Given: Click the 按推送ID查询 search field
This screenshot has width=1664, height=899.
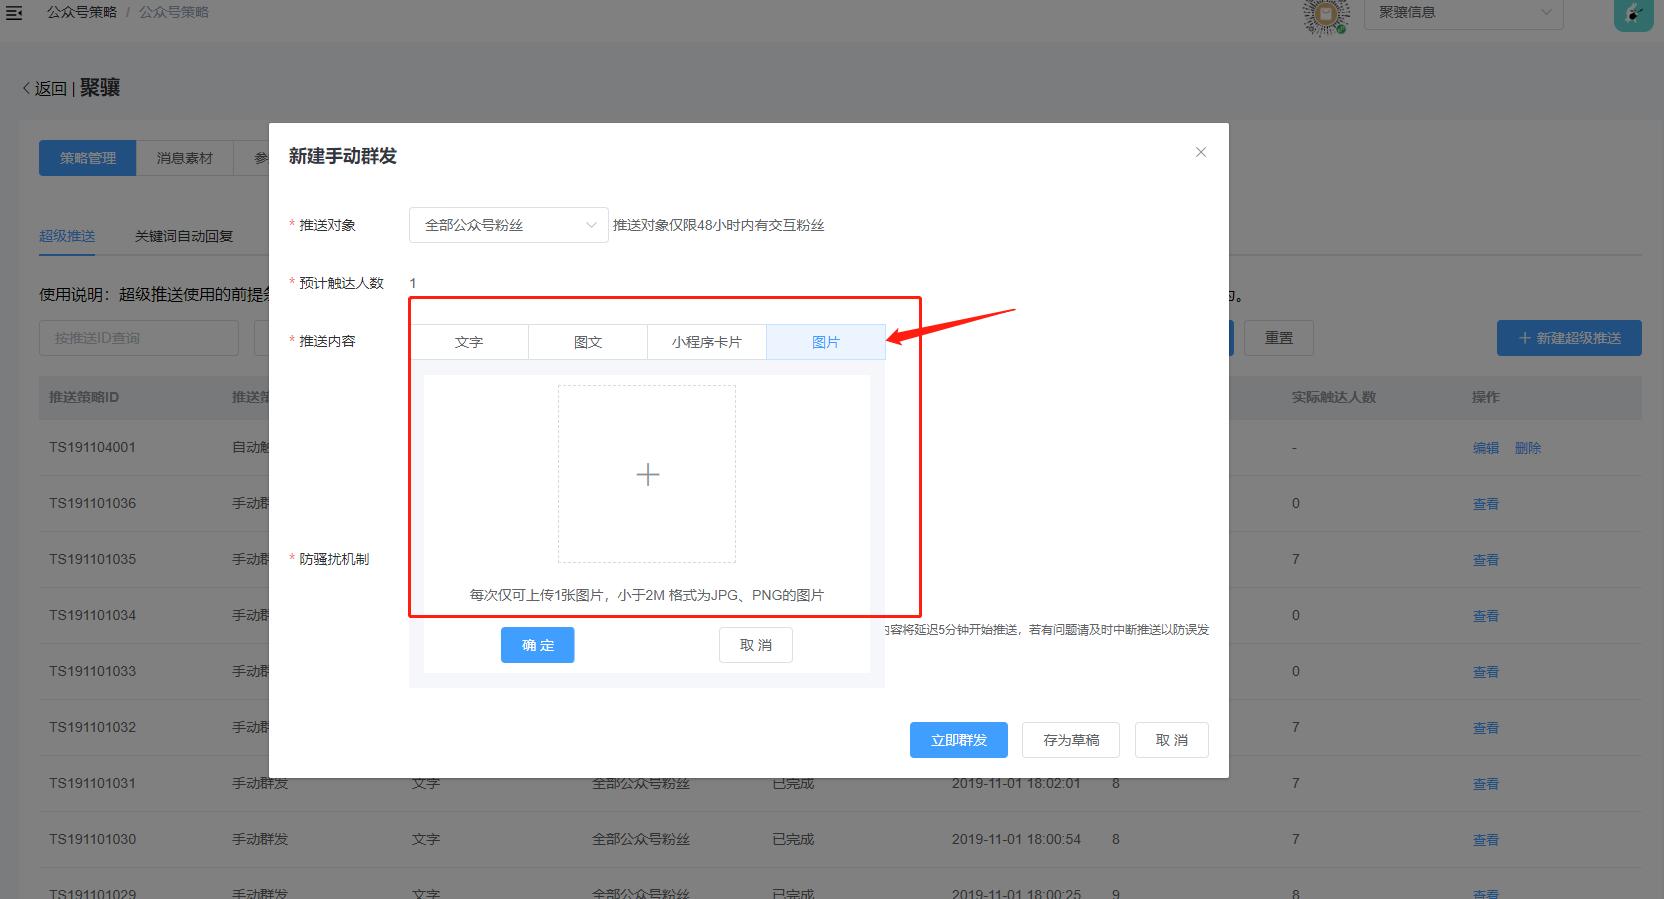Looking at the screenshot, I should [x=139, y=338].
